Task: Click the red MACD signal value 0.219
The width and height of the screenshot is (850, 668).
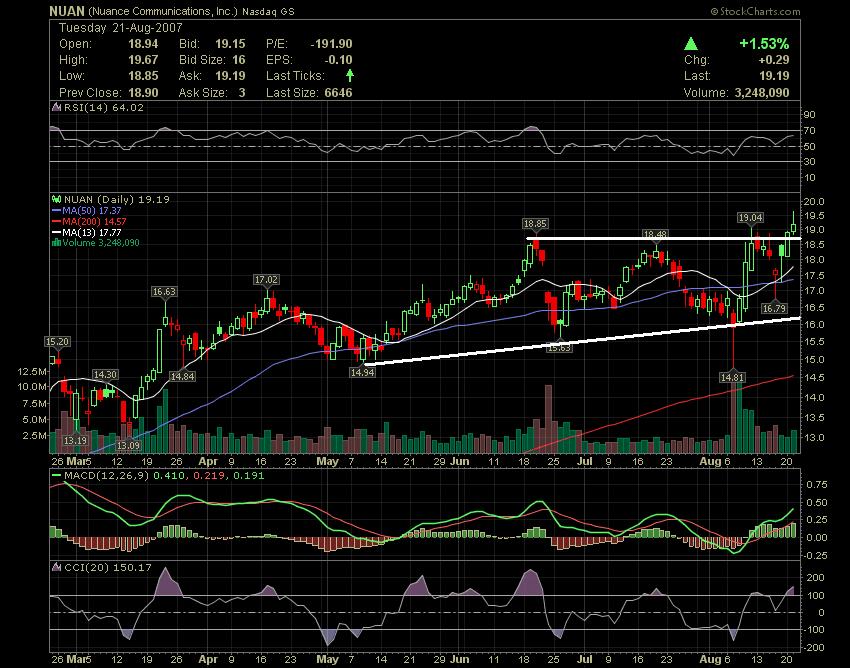Action: (209, 476)
